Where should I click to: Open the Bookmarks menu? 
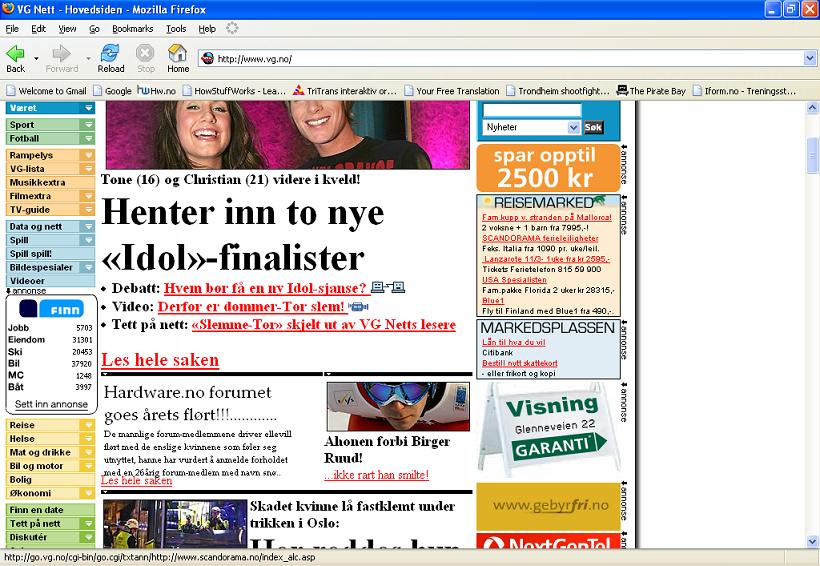pos(132,29)
